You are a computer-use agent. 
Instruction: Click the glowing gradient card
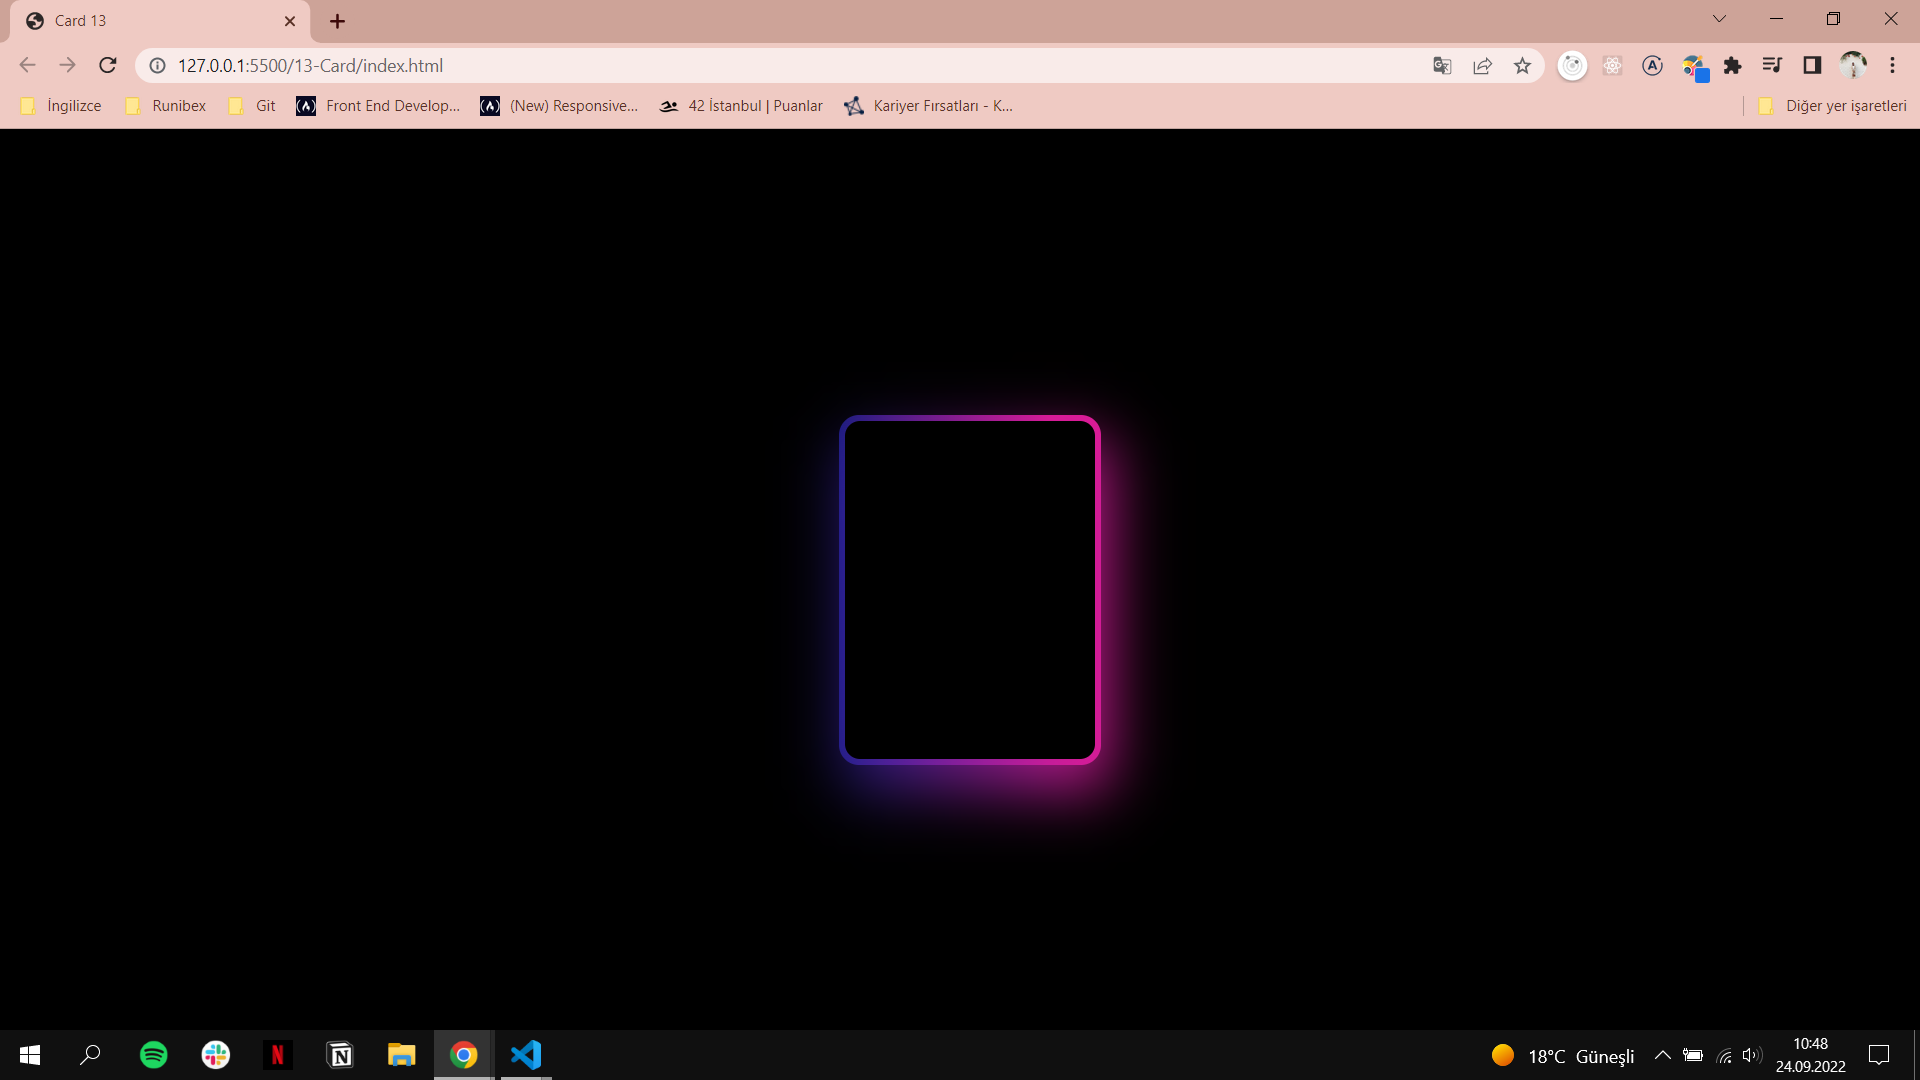(969, 590)
